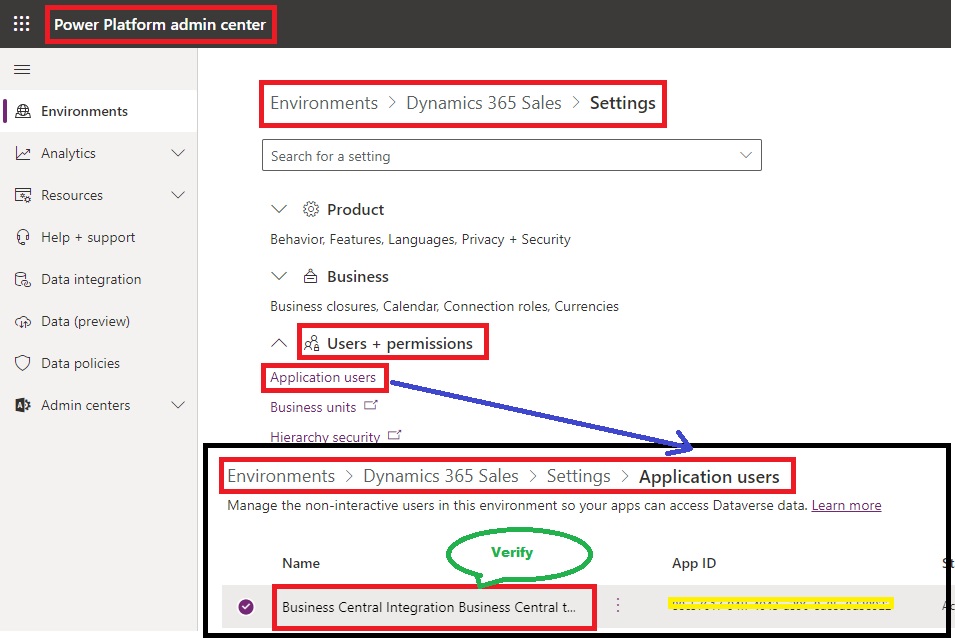The image size is (955, 638).
Task: Collapse the hamburger navigation menu
Action: click(22, 70)
